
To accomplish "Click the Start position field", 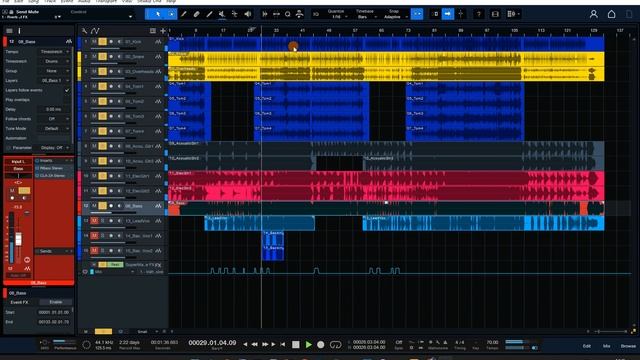I will pyautogui.click(x=54, y=312).
